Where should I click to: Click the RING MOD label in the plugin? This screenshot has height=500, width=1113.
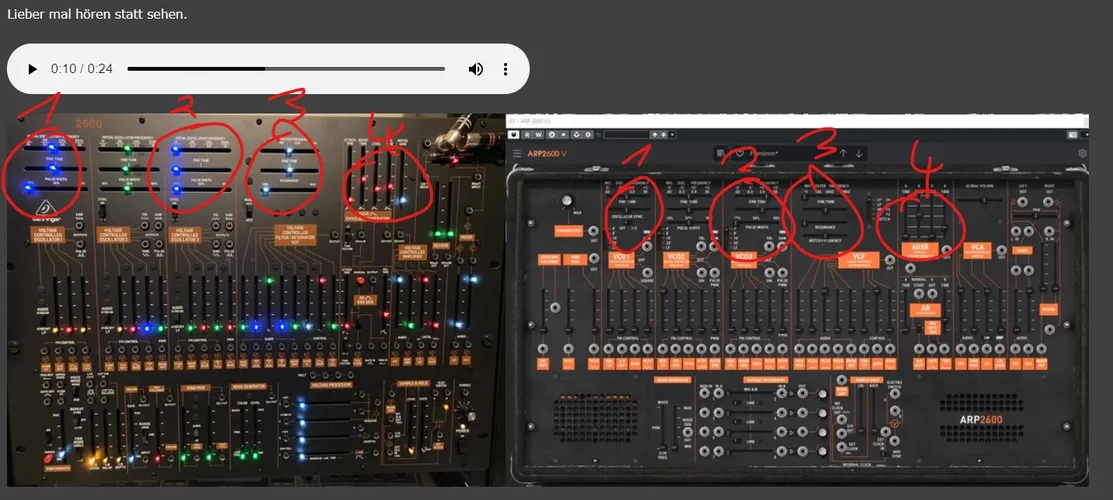click(x=575, y=259)
